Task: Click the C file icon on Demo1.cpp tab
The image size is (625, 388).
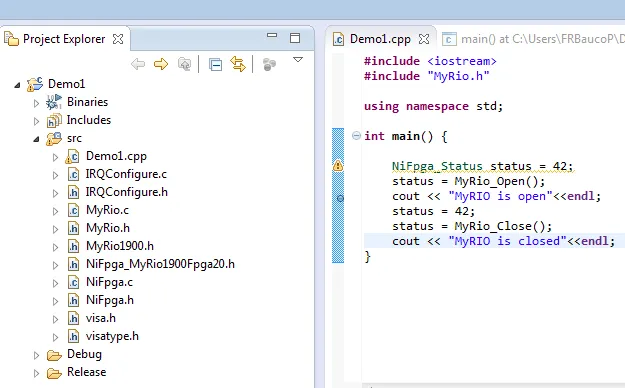Action: (x=338, y=39)
